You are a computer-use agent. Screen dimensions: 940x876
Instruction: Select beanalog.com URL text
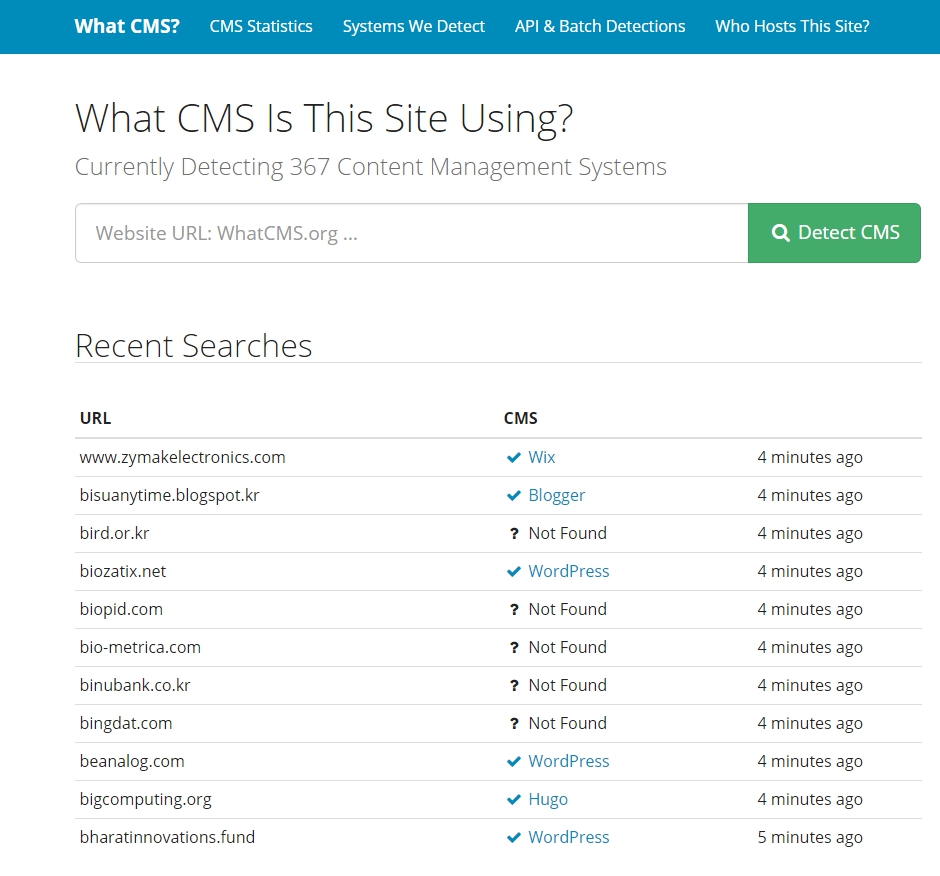[x=132, y=761]
